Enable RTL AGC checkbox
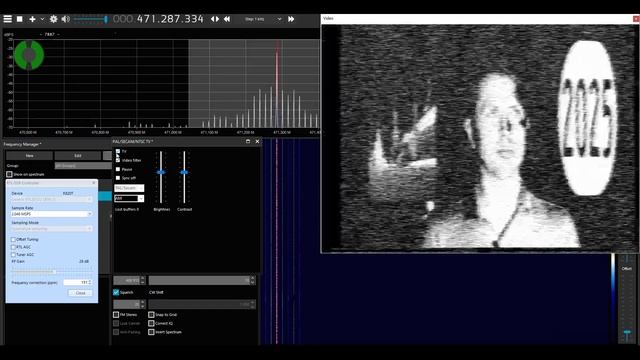 tap(13, 247)
